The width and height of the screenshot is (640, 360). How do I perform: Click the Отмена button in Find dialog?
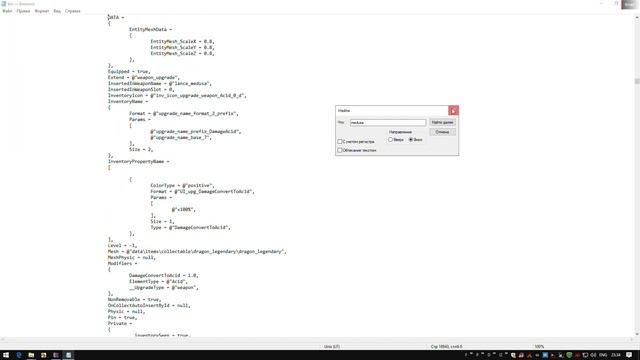442,132
